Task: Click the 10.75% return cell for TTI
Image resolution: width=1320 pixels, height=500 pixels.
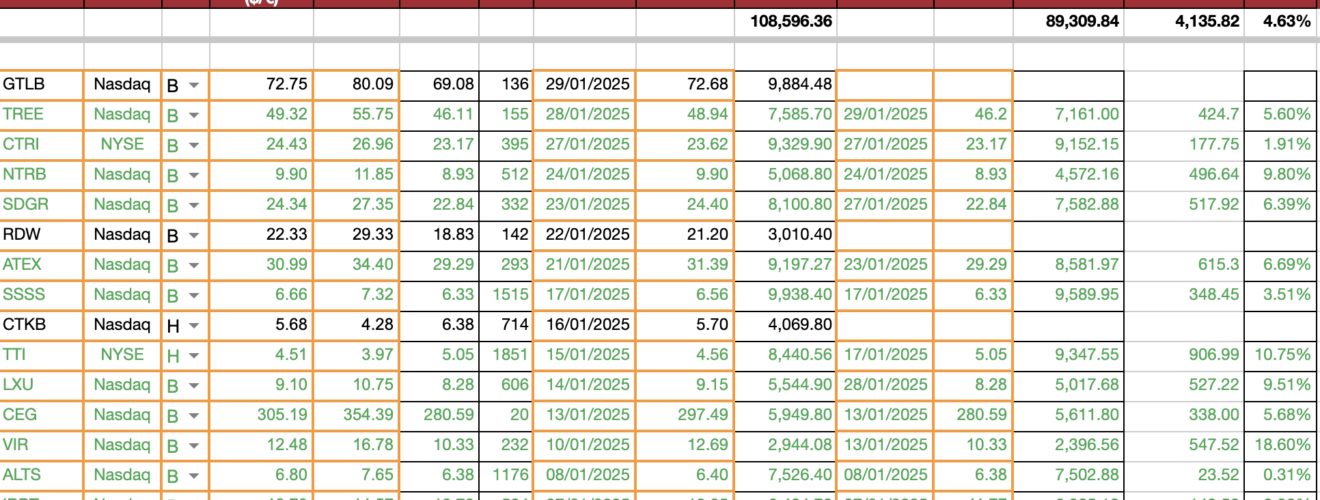Action: tap(1280, 355)
